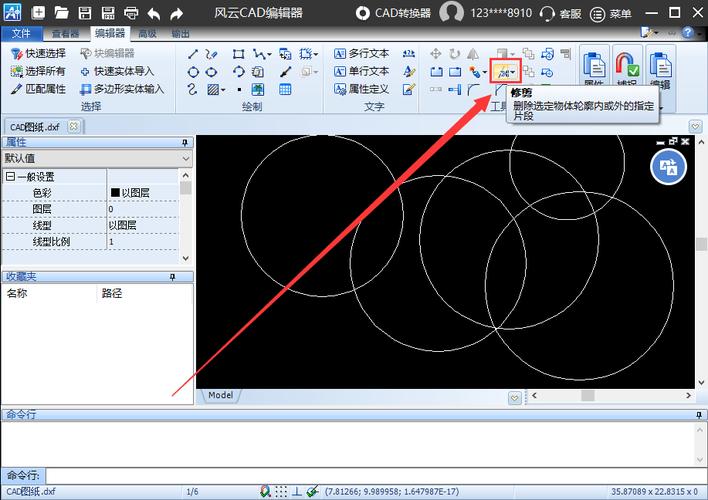Toggle ortho mode icon in status bar
This screenshot has height=500, width=708.
(x=297, y=491)
